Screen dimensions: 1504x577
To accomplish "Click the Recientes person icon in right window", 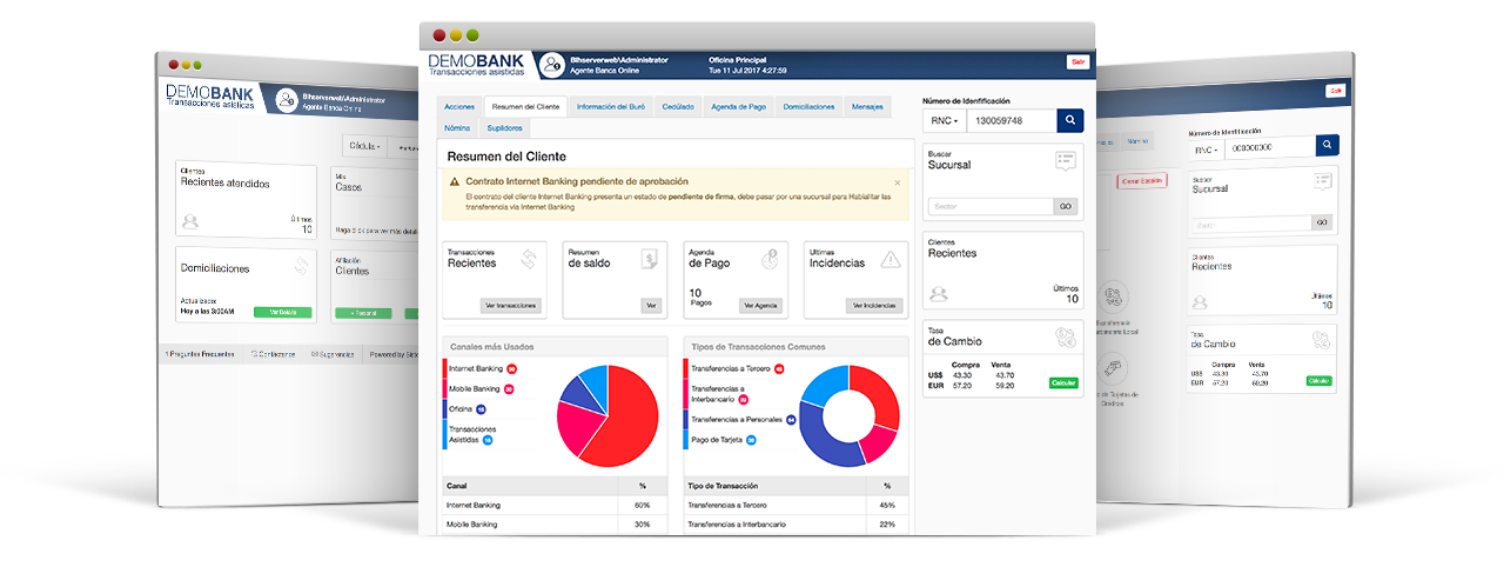I will pyautogui.click(x=1200, y=302).
